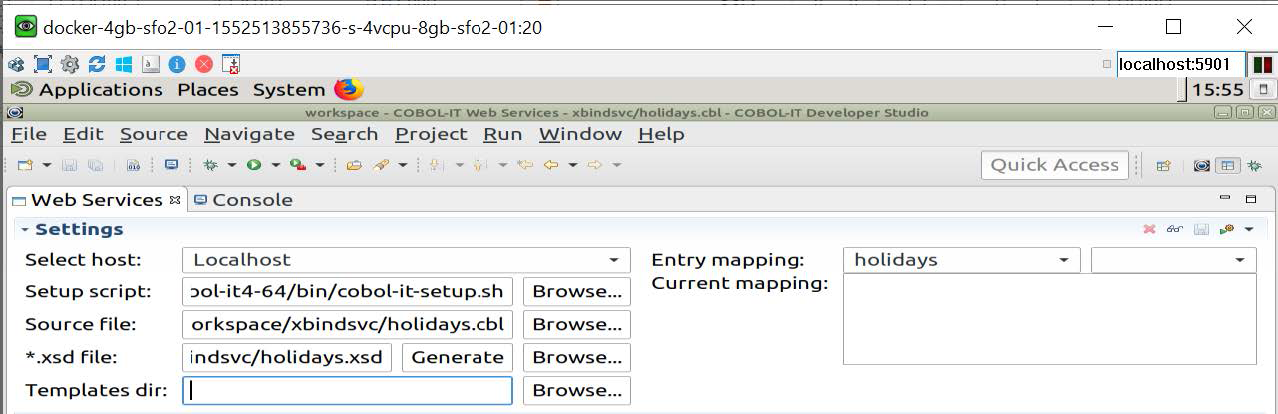This screenshot has height=414, width=1278.
Task: Open the Places desktop menu
Action: coord(208,89)
